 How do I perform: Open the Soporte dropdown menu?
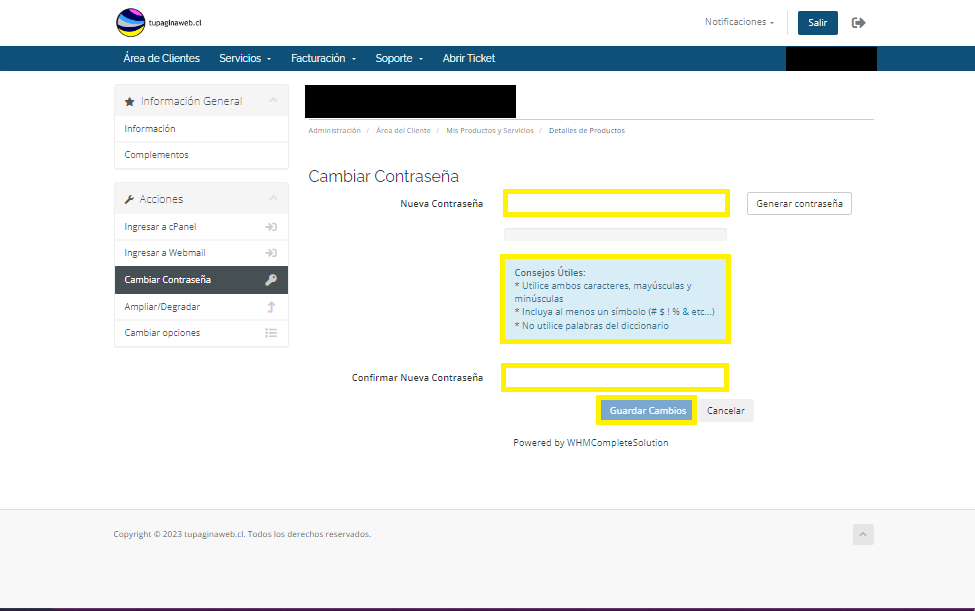(399, 59)
